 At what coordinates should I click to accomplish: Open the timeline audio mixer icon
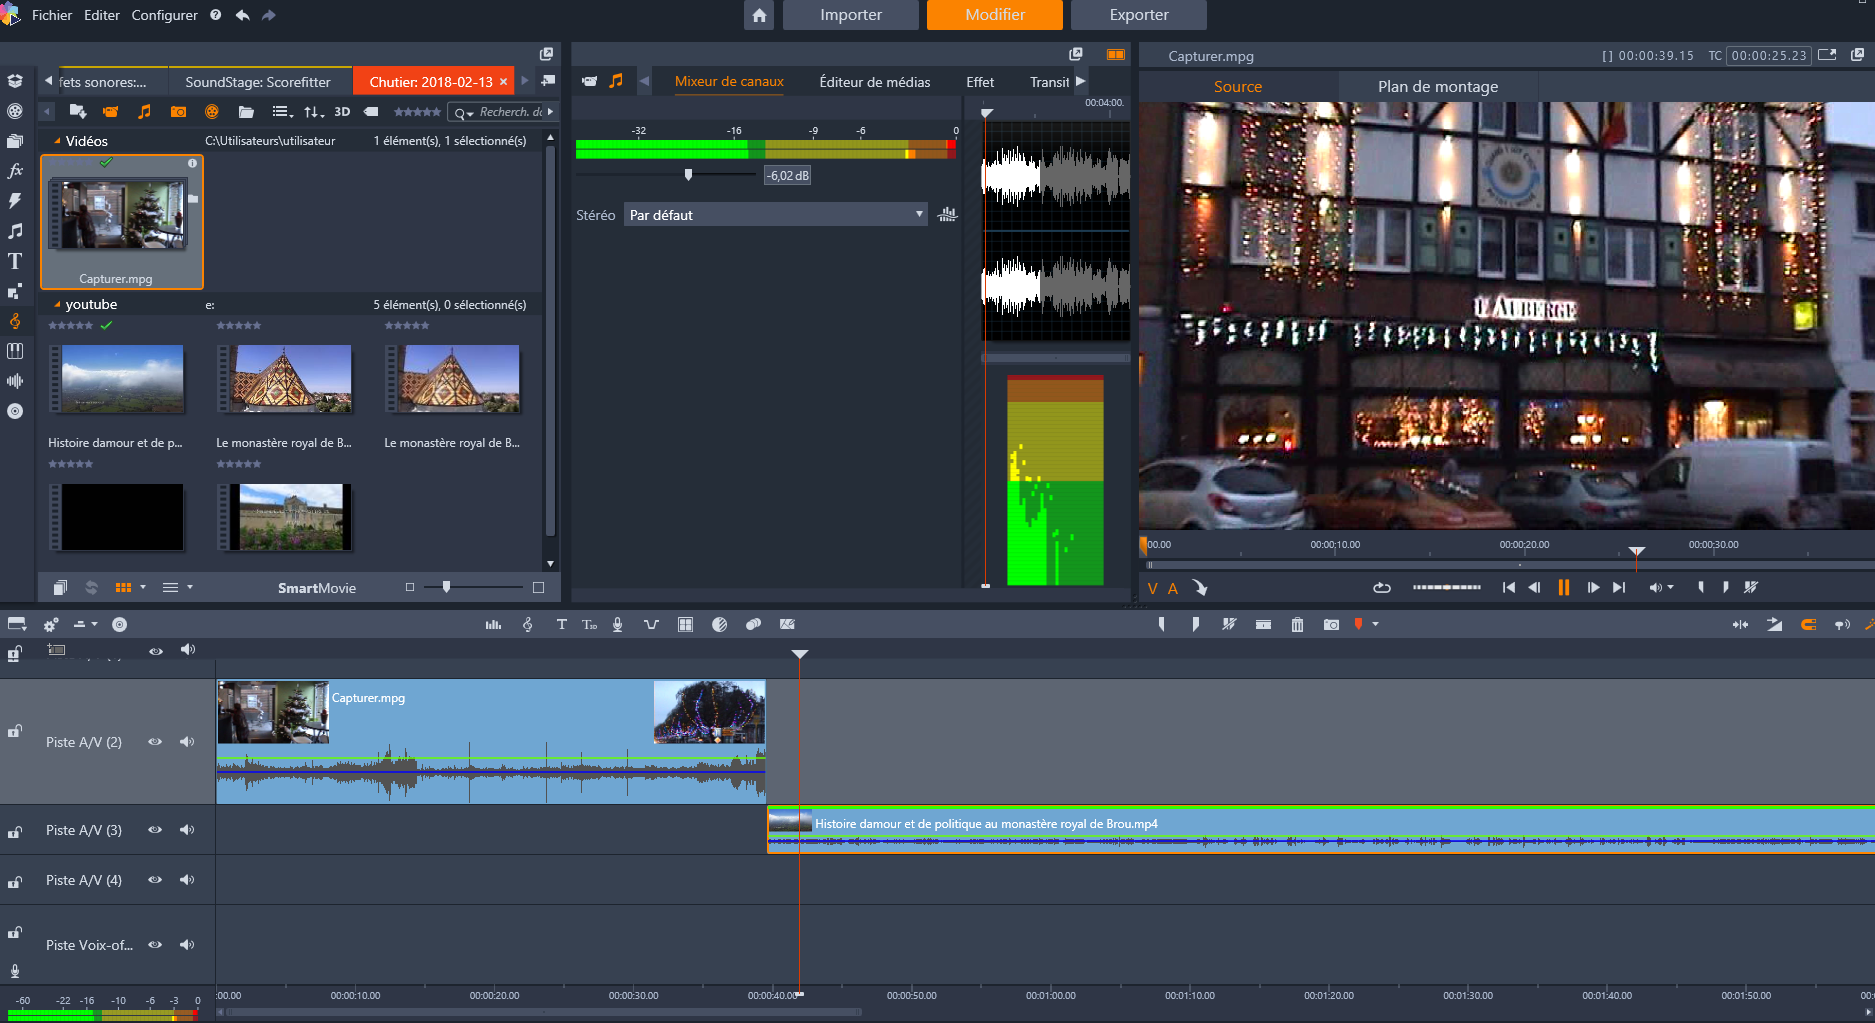point(493,624)
